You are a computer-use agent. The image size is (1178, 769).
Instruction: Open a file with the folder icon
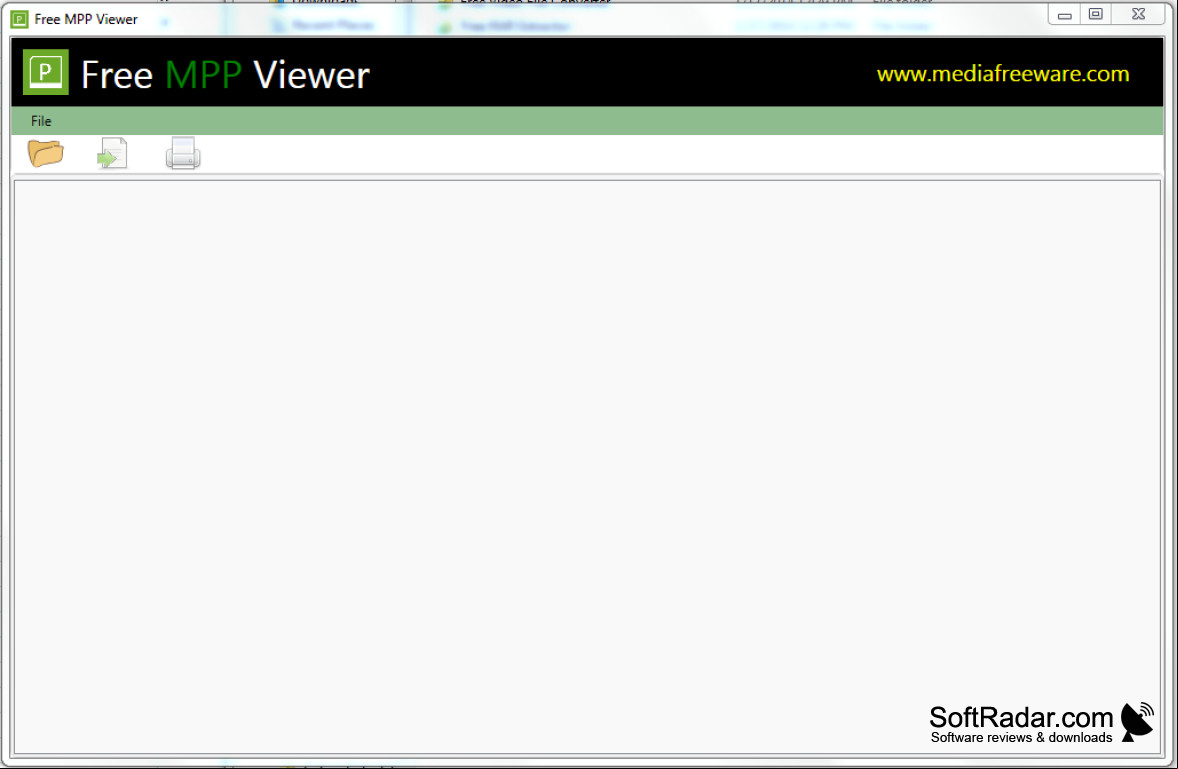coord(45,153)
